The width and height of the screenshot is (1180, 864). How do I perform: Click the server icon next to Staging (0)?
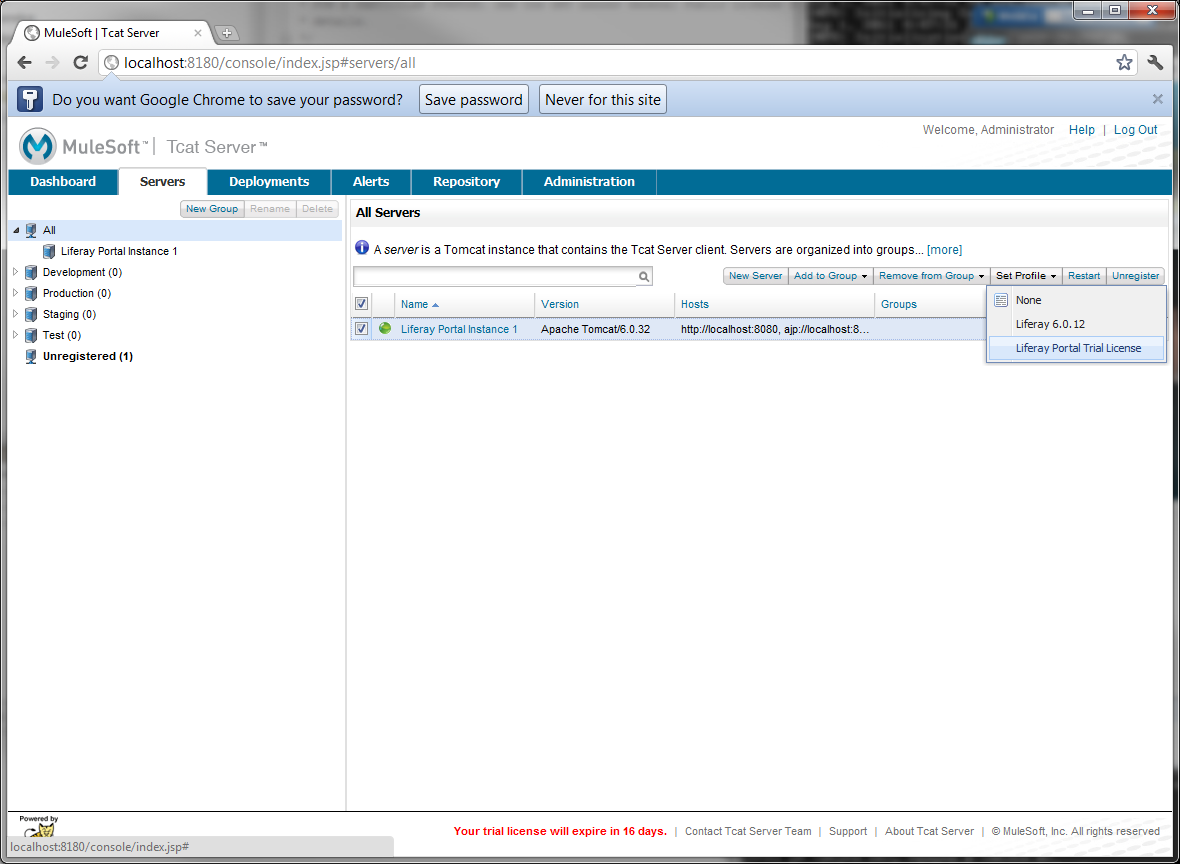coord(31,315)
